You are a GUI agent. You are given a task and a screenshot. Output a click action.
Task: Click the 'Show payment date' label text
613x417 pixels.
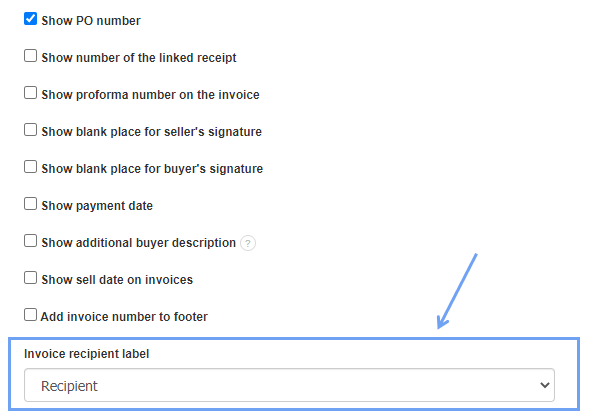coord(97,206)
